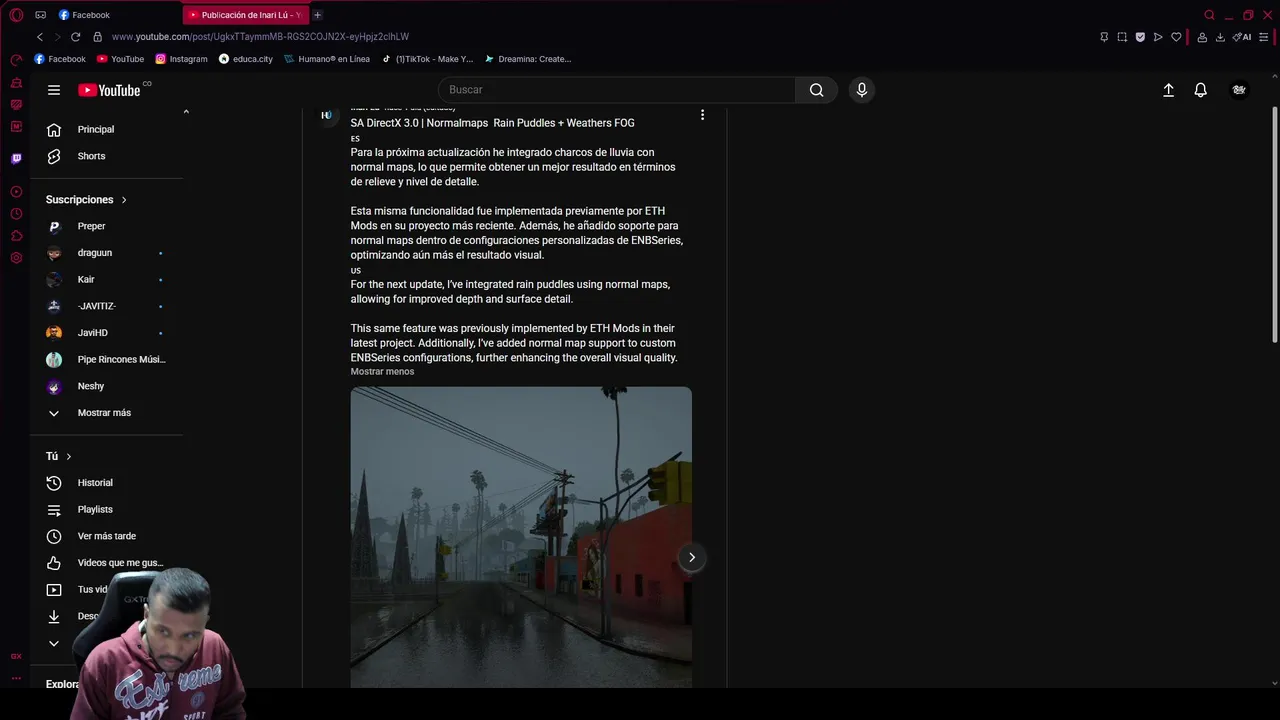Open the Humano en Línea bookmark
Viewport: 1280px width, 720px height.
(327, 59)
